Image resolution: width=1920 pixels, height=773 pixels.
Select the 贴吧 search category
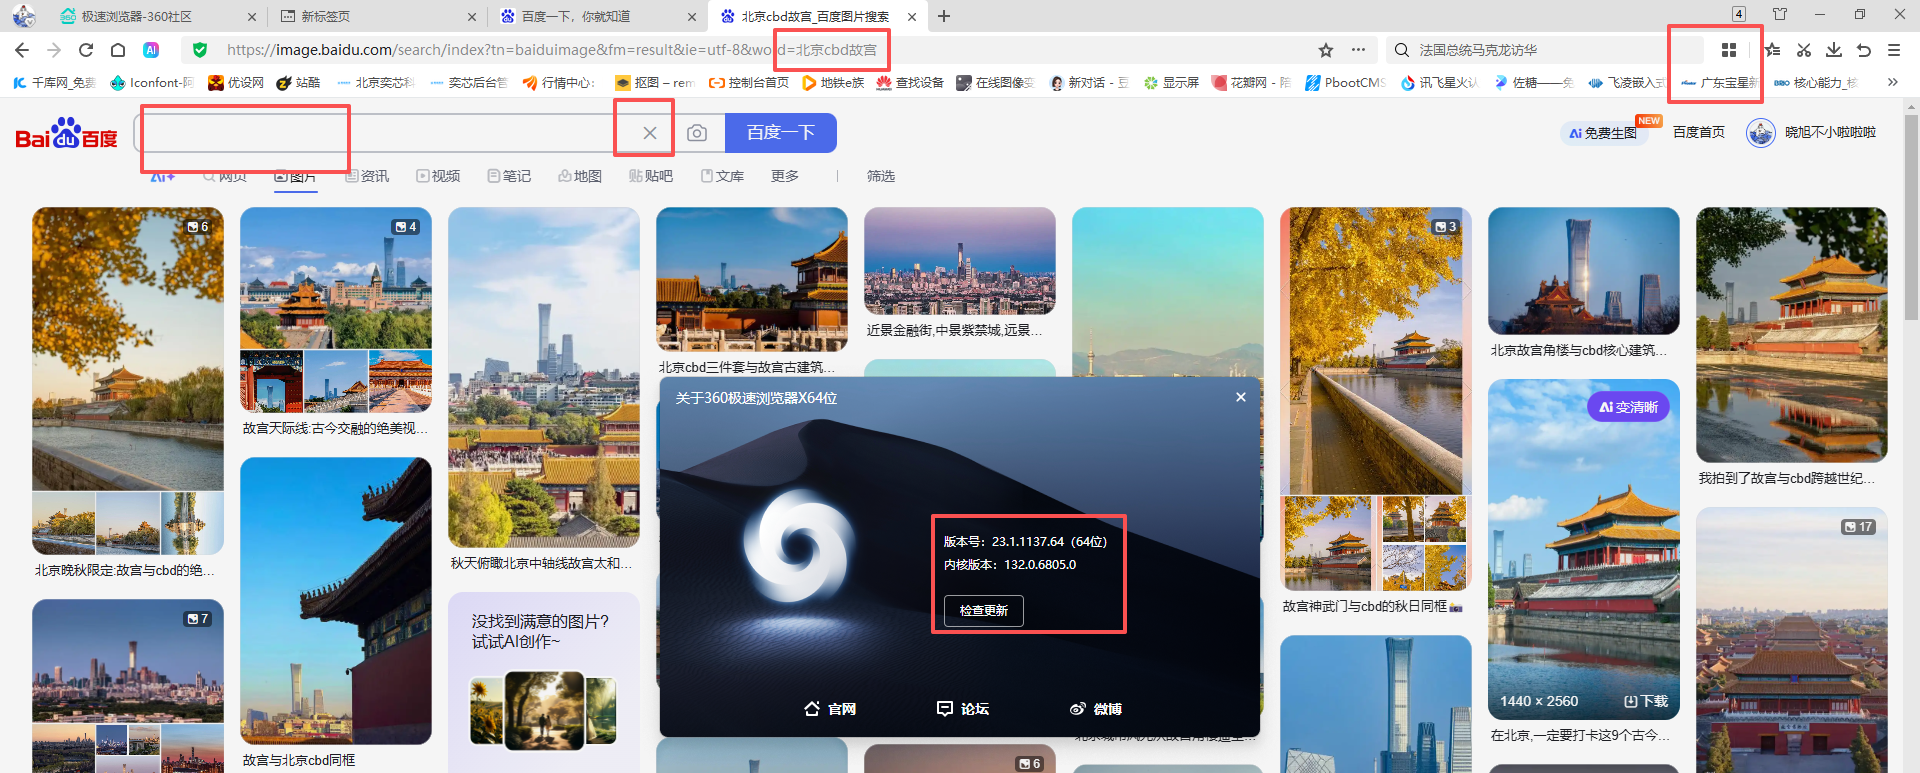(x=651, y=176)
